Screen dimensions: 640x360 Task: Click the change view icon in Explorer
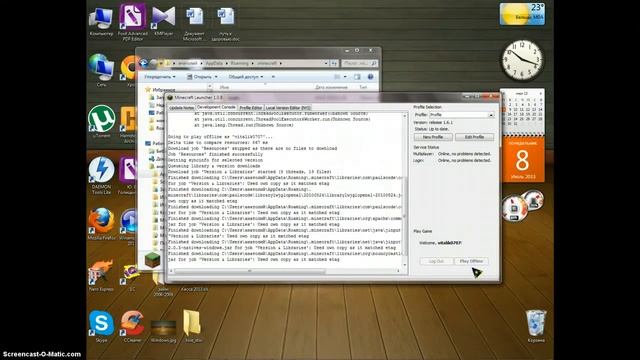point(337,77)
